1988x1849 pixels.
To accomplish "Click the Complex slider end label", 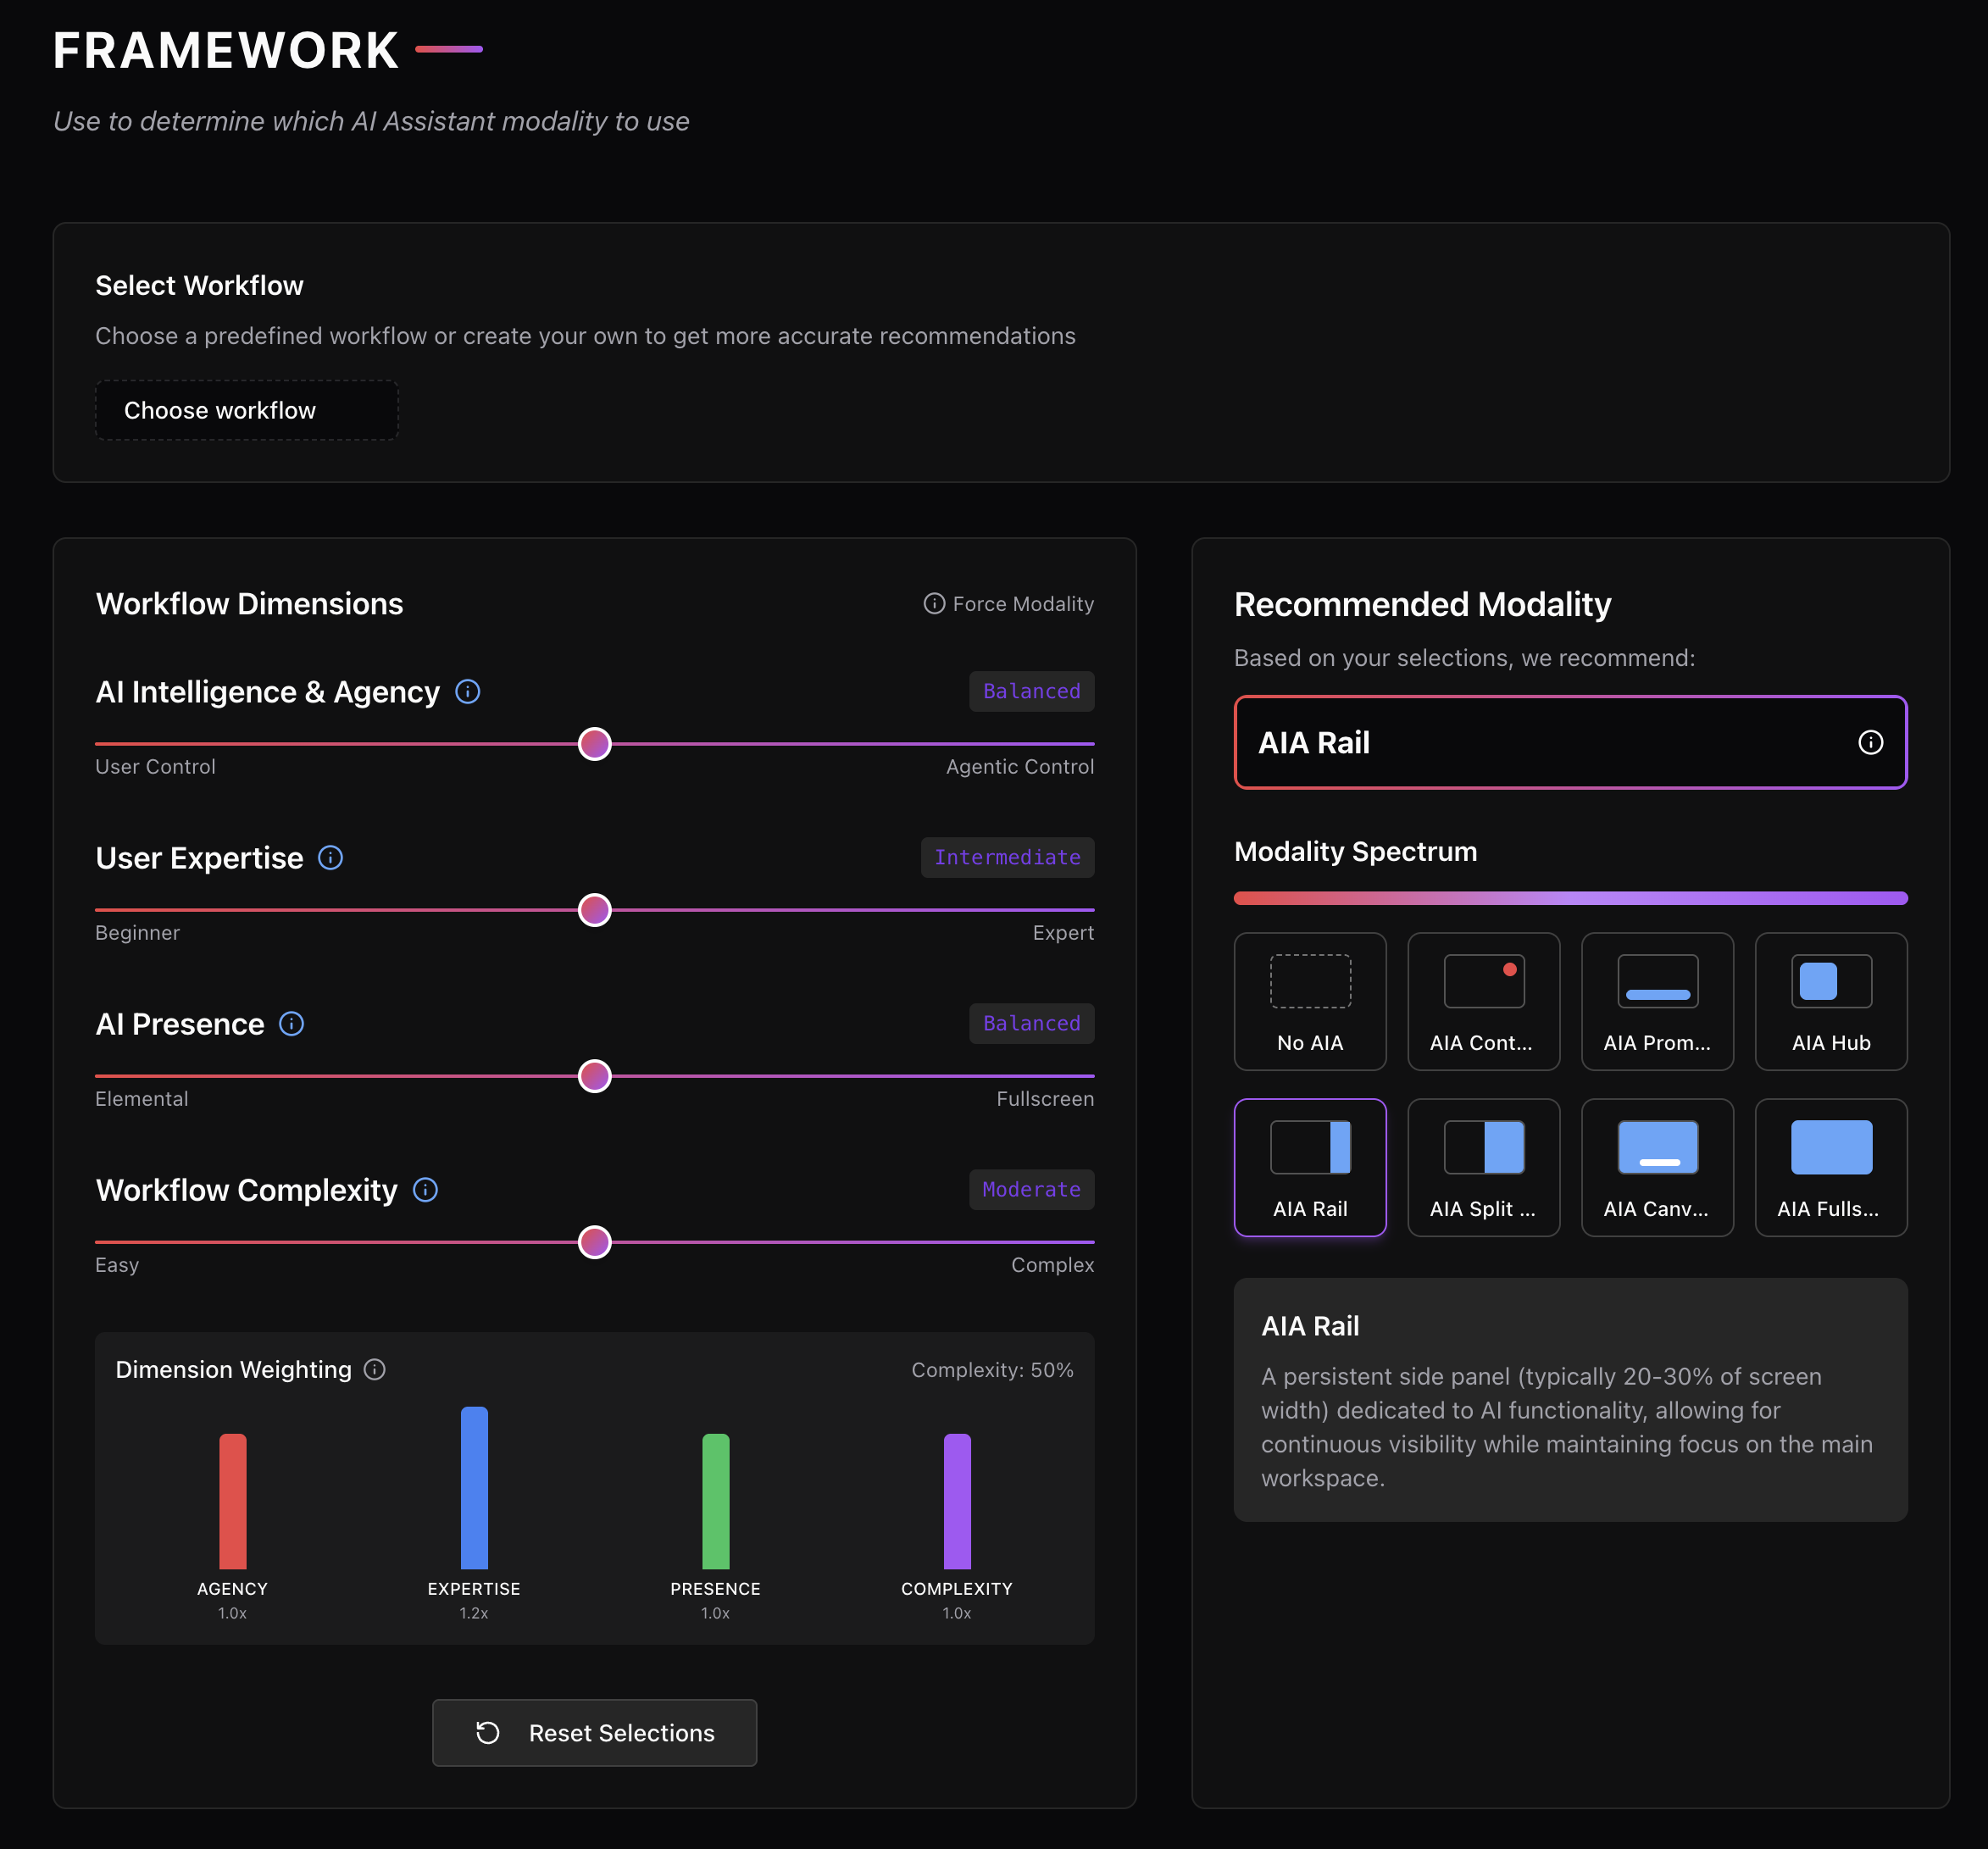I will point(1052,1264).
